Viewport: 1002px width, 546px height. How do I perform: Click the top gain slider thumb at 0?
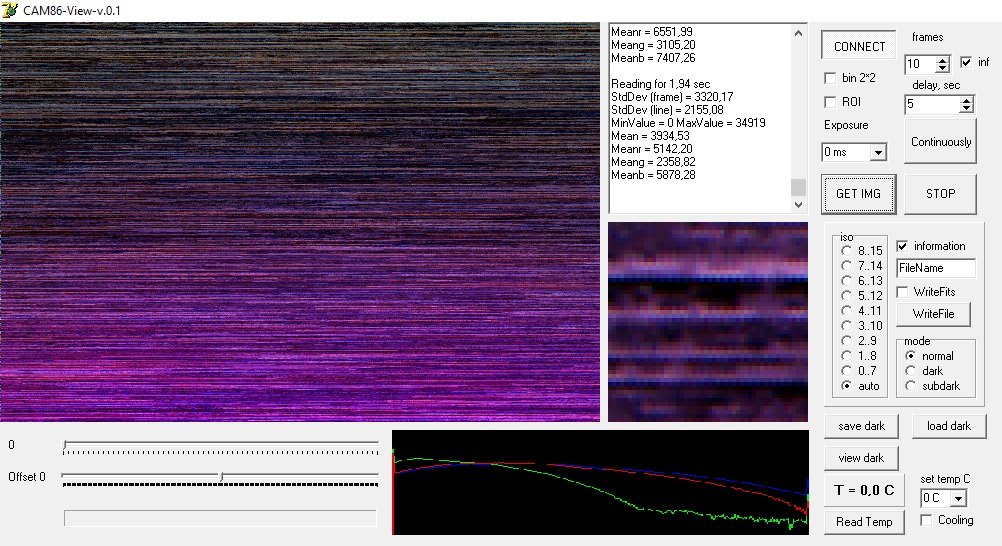65,445
